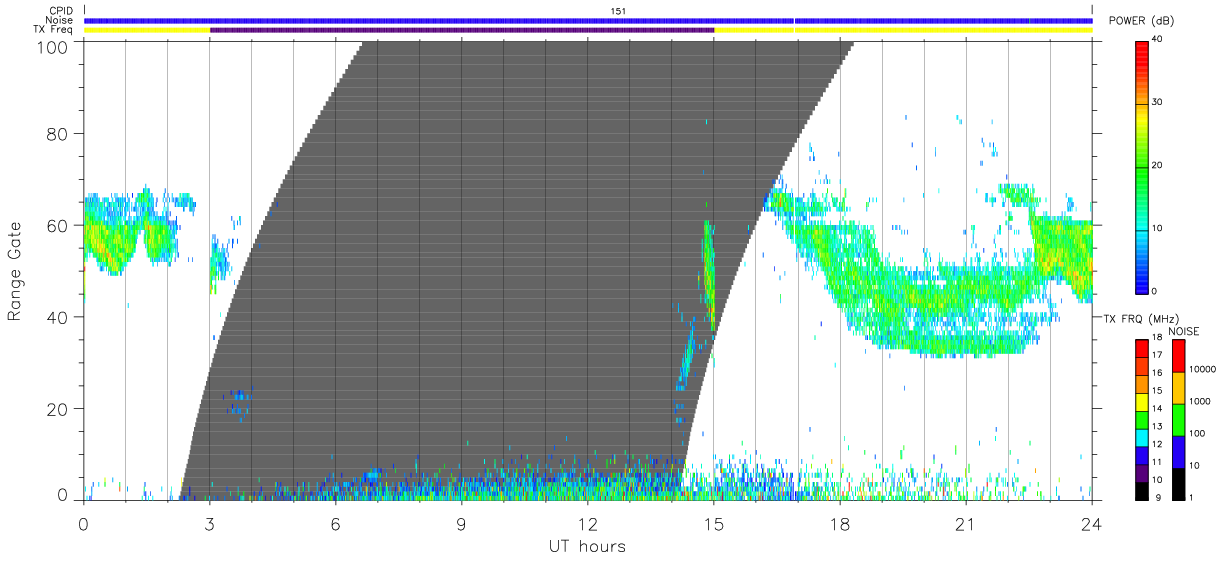The image size is (1228, 567).
Task: Click the 0 tick on the POWER colorbar
Action: (1156, 291)
